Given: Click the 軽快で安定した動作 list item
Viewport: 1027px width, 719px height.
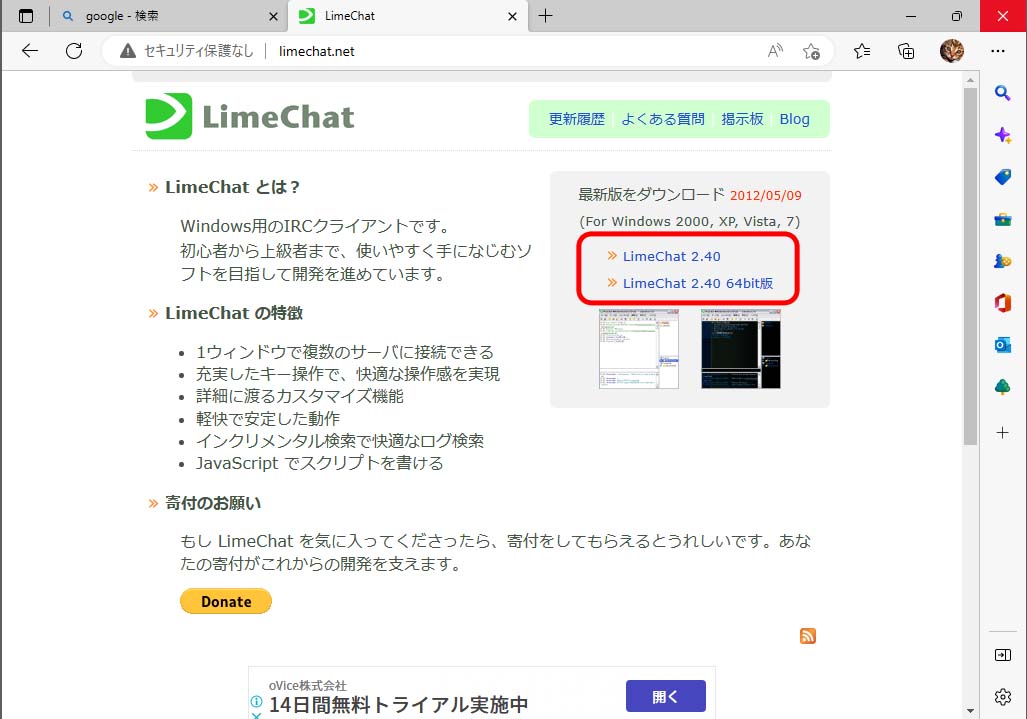Looking at the screenshot, I should click(268, 418).
